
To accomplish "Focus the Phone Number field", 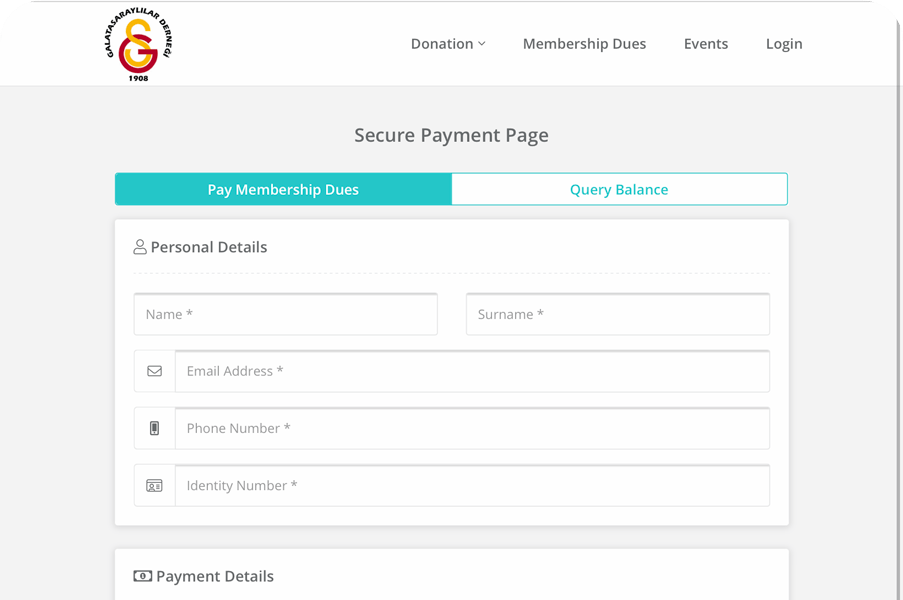I will pyautogui.click(x=472, y=428).
